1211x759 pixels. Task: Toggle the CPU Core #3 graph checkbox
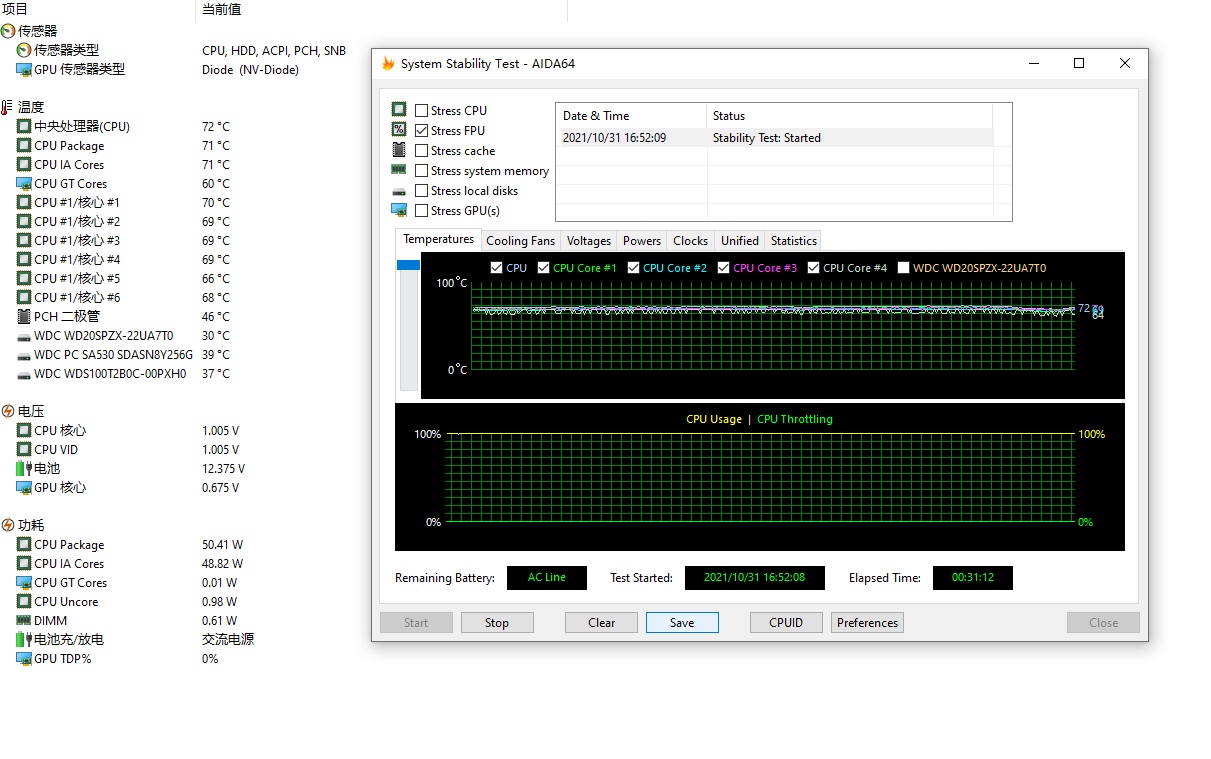tap(724, 268)
